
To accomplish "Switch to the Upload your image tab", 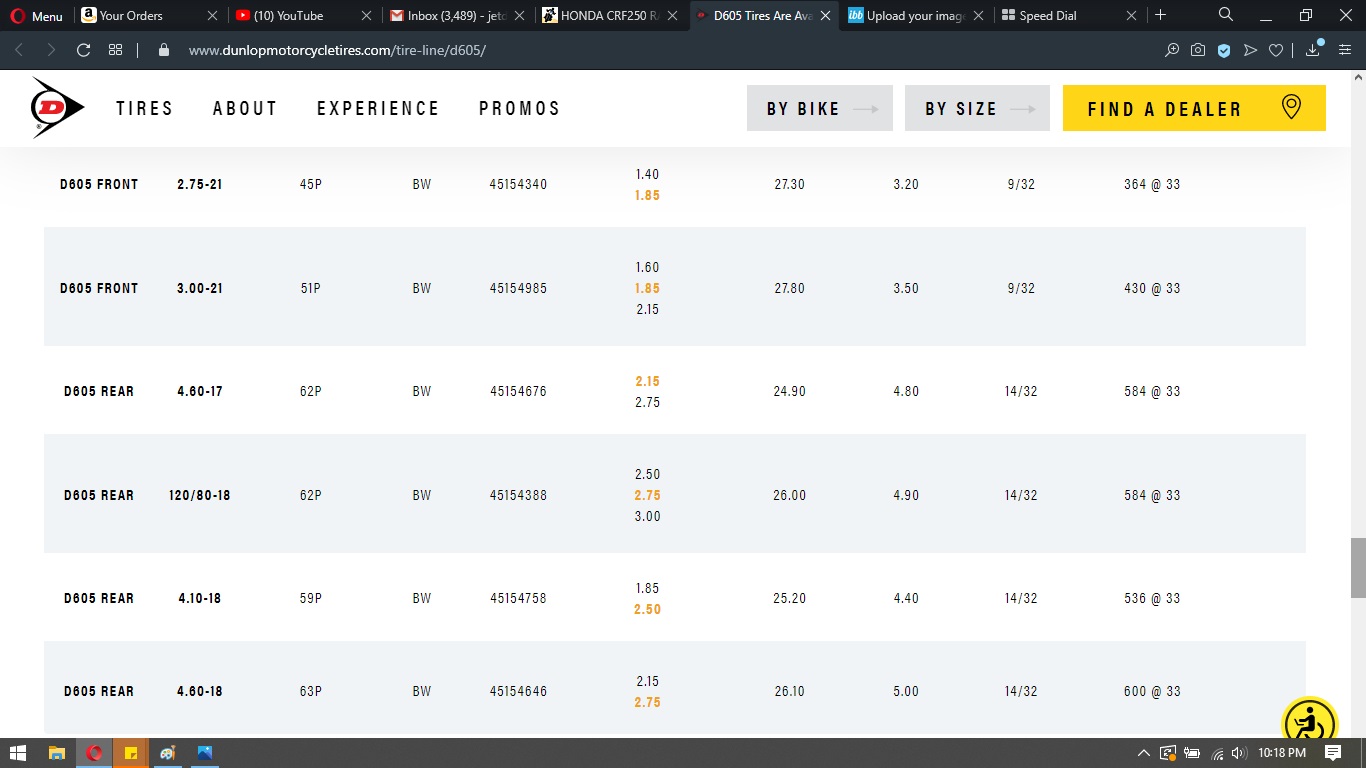I will pyautogui.click(x=916, y=16).
